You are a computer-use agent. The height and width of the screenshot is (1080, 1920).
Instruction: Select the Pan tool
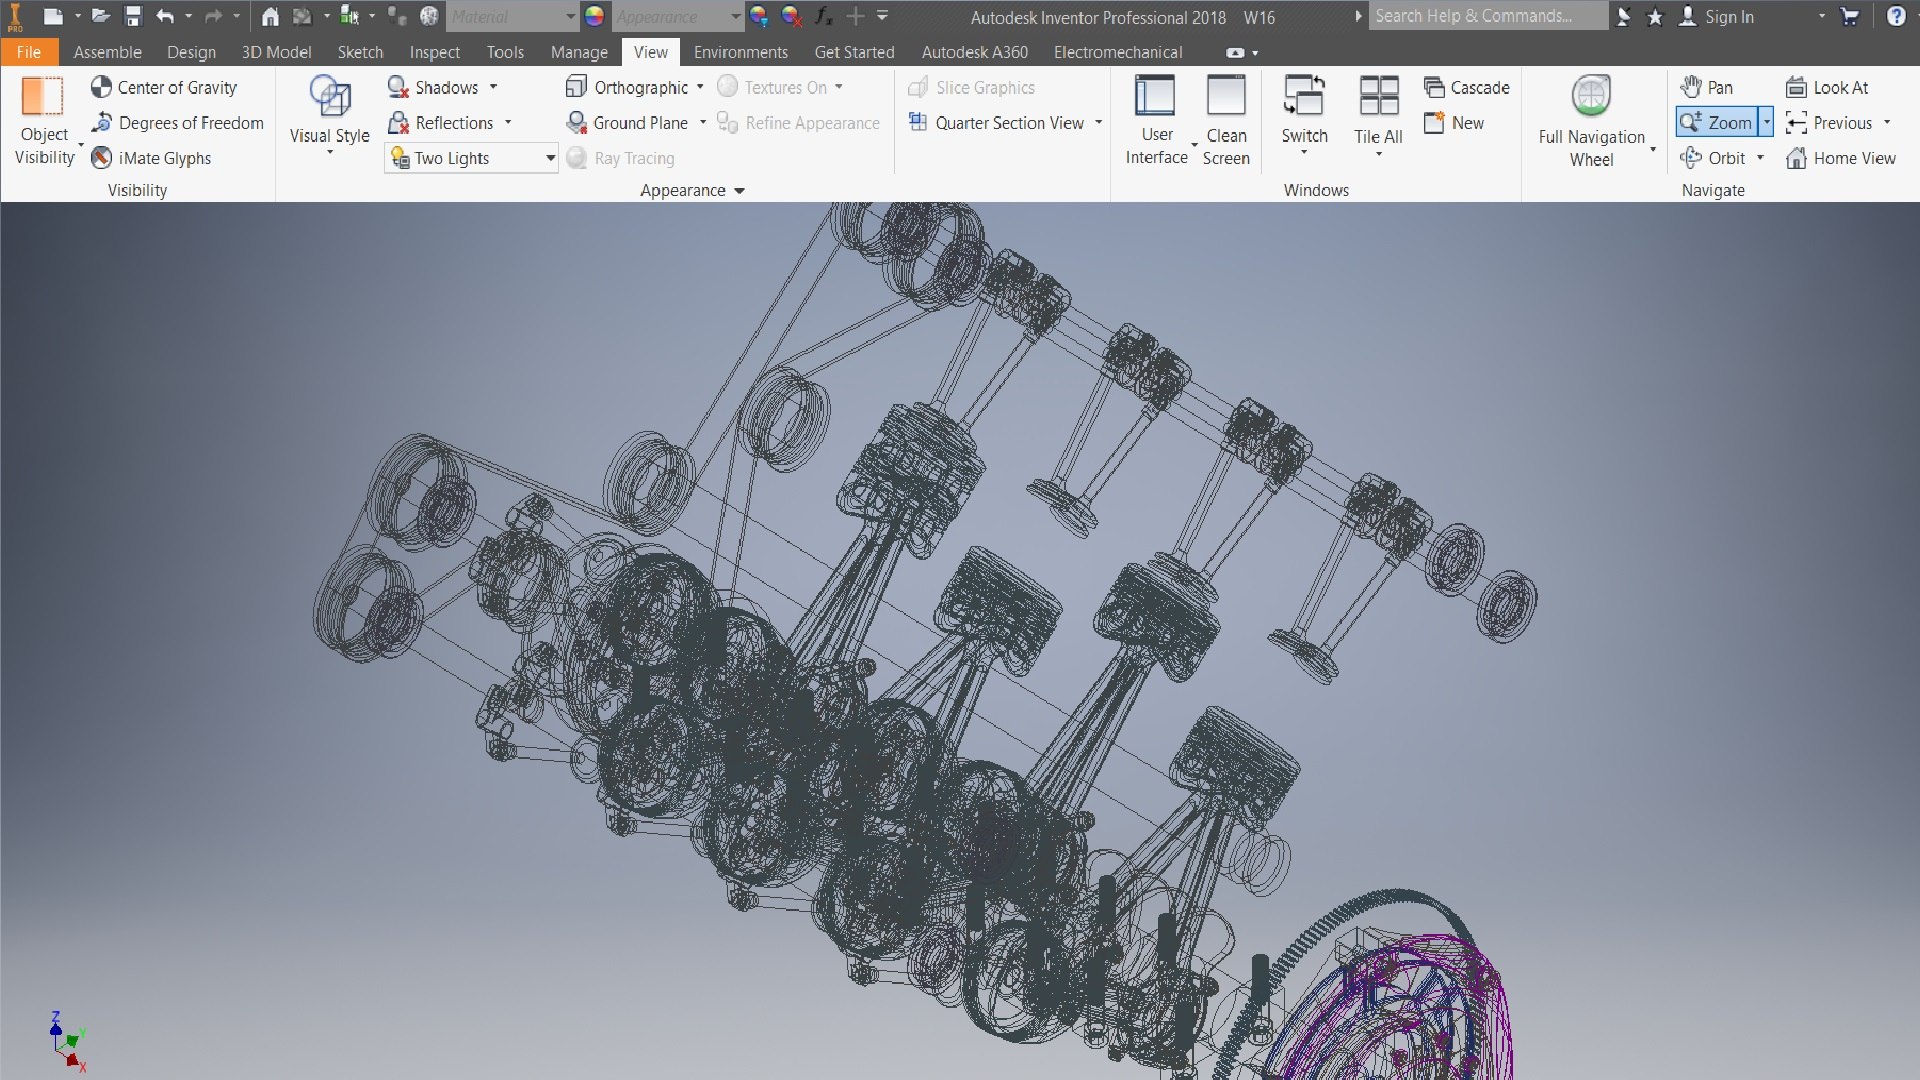pos(1707,87)
